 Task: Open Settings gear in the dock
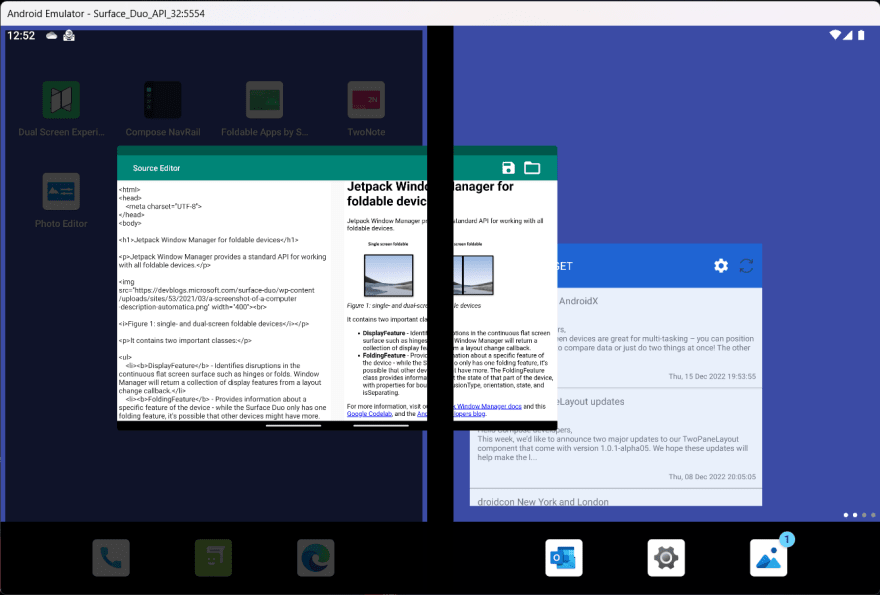(666, 558)
